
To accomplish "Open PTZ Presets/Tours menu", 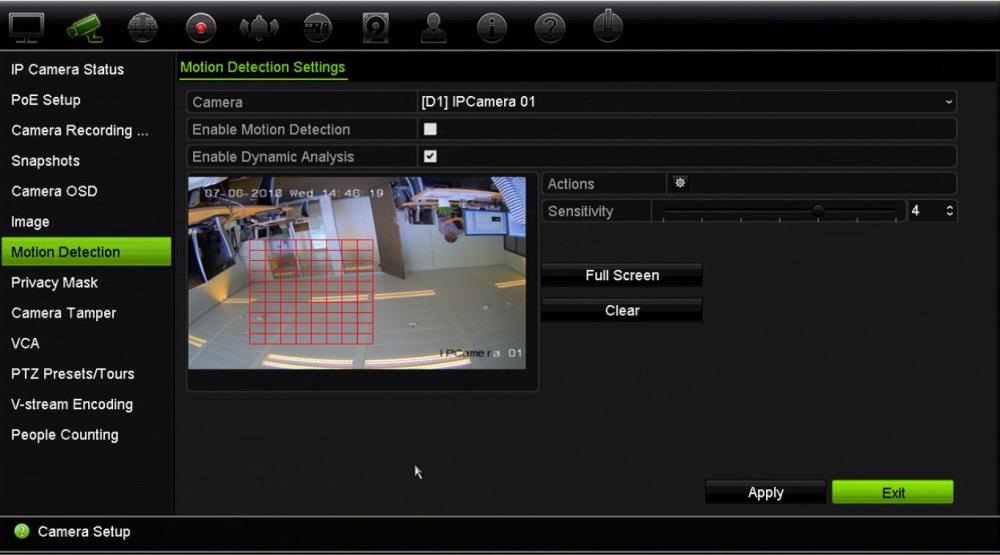I will coord(73,374).
